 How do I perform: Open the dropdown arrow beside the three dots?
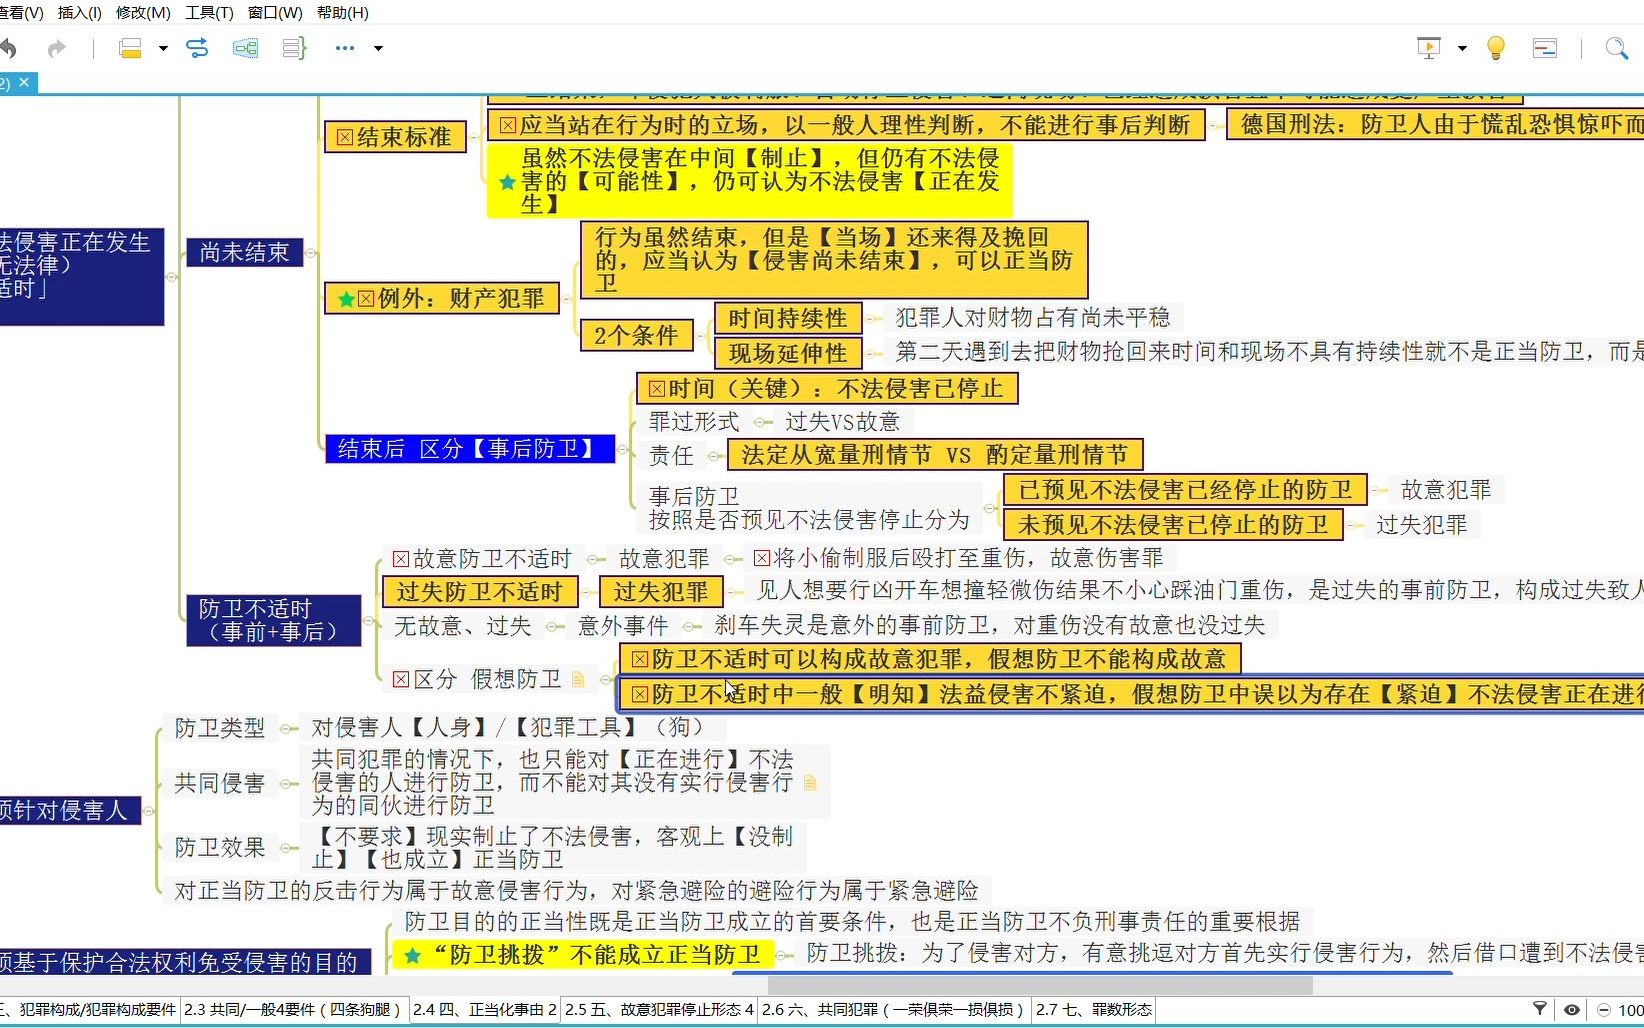pyautogui.click(x=378, y=48)
